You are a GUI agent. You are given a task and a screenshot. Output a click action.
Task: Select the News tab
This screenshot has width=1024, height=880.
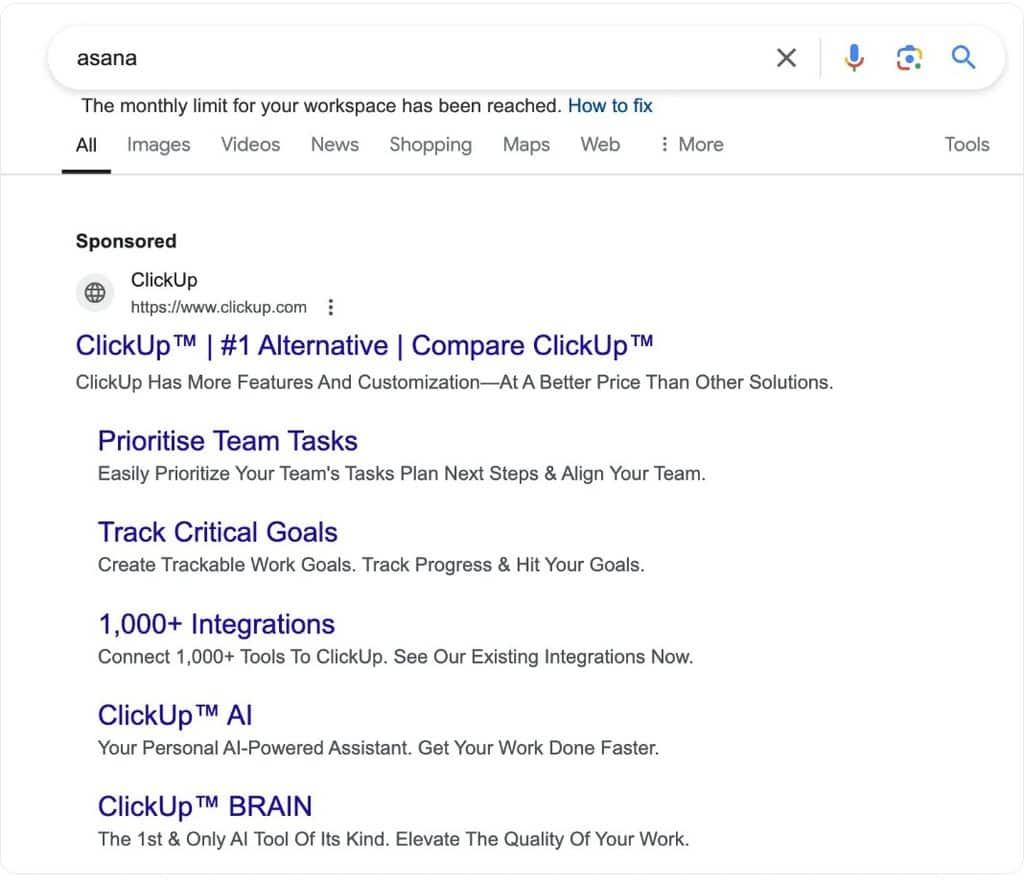click(334, 144)
